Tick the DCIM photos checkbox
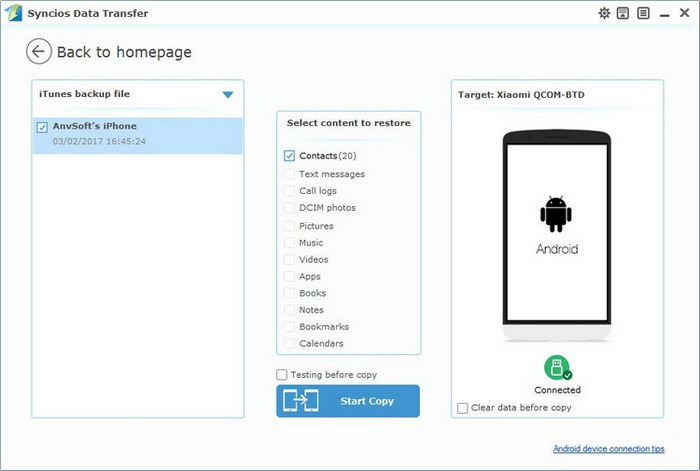The height and width of the screenshot is (471, 700). pyautogui.click(x=289, y=208)
